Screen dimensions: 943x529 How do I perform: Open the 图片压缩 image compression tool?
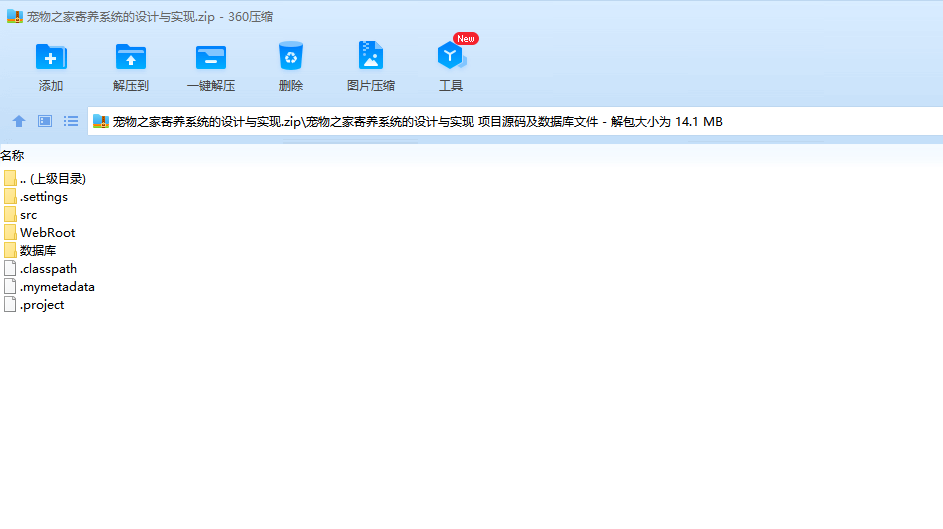coord(370,55)
